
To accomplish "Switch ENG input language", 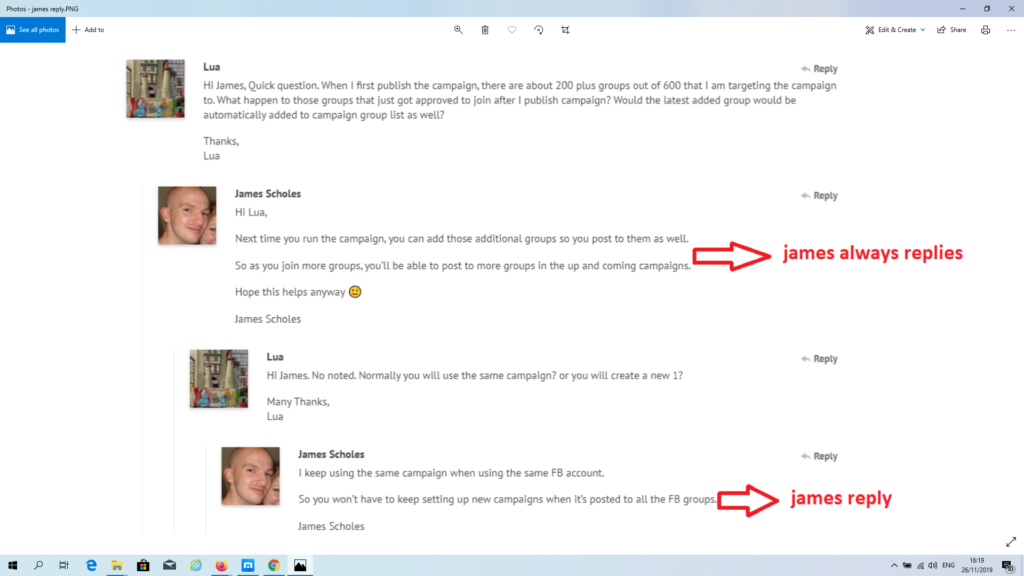I will coord(948,566).
